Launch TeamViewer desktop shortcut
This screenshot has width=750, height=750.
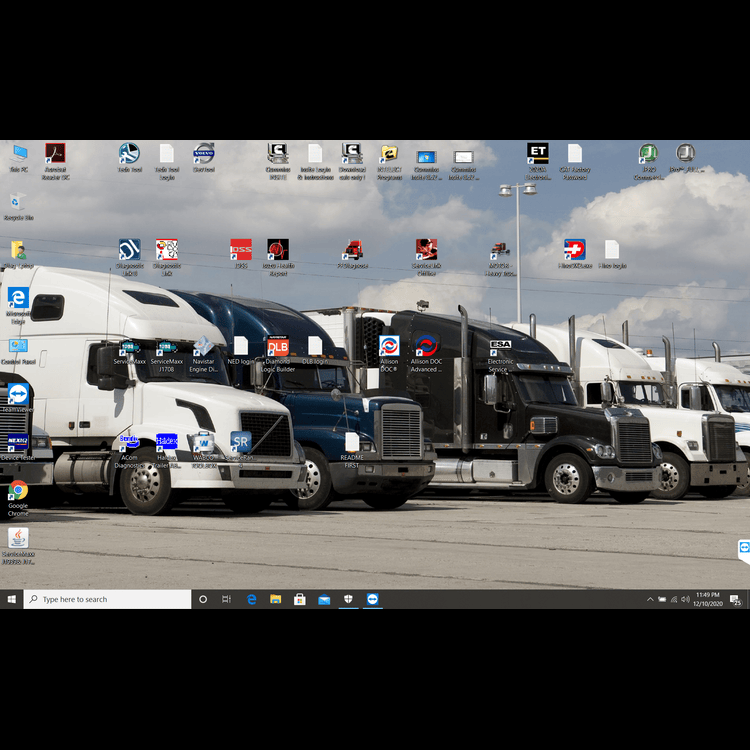tap(18, 398)
